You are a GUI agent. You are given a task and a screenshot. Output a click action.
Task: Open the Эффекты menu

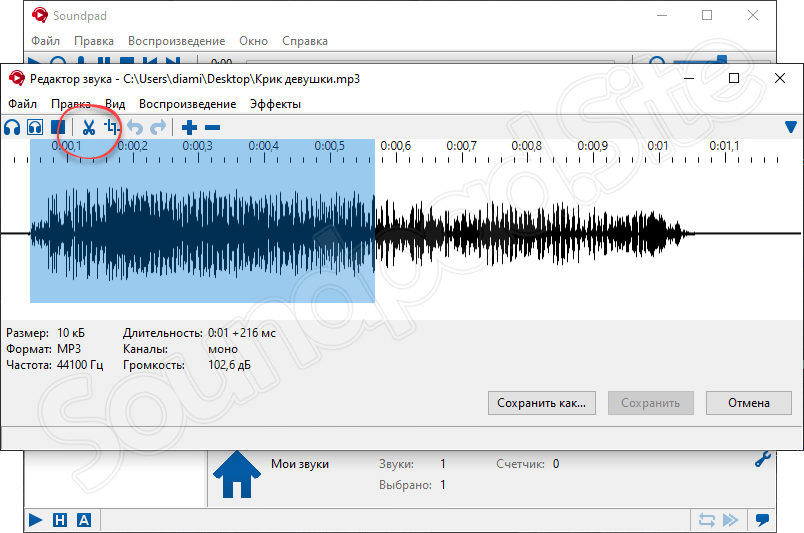pos(275,104)
